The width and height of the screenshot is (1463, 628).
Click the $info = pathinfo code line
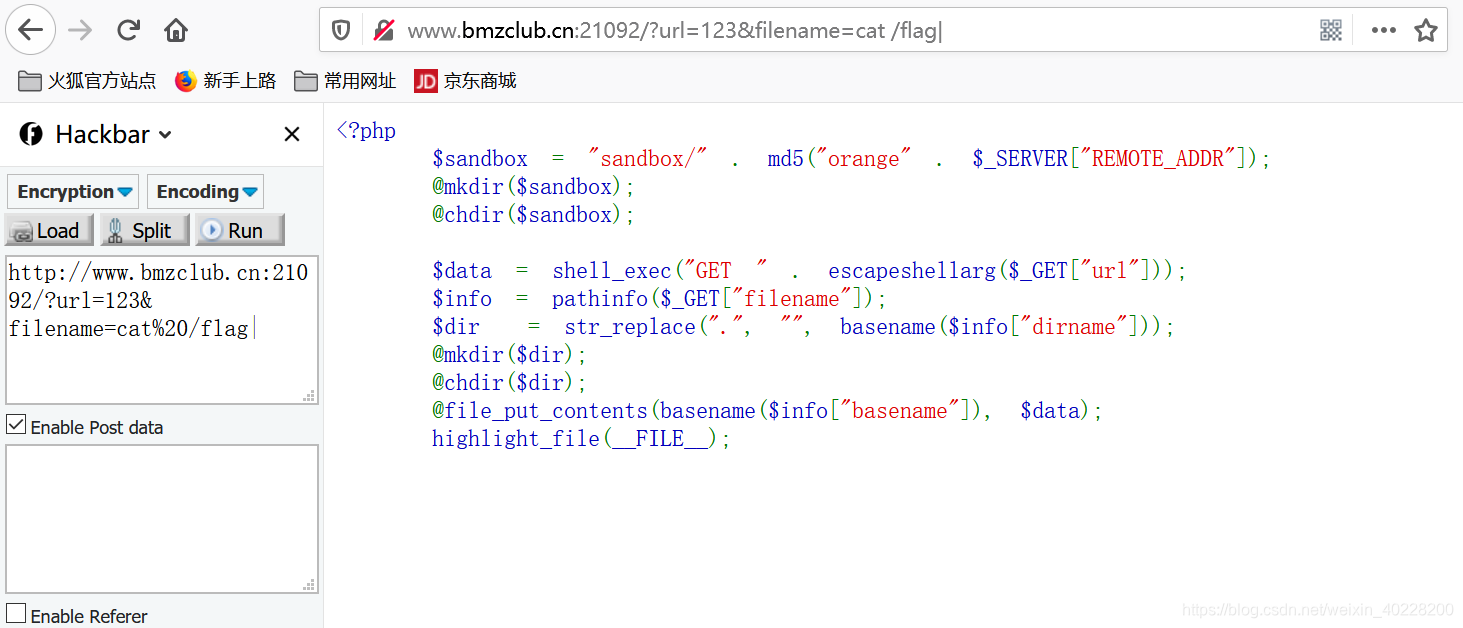659,298
